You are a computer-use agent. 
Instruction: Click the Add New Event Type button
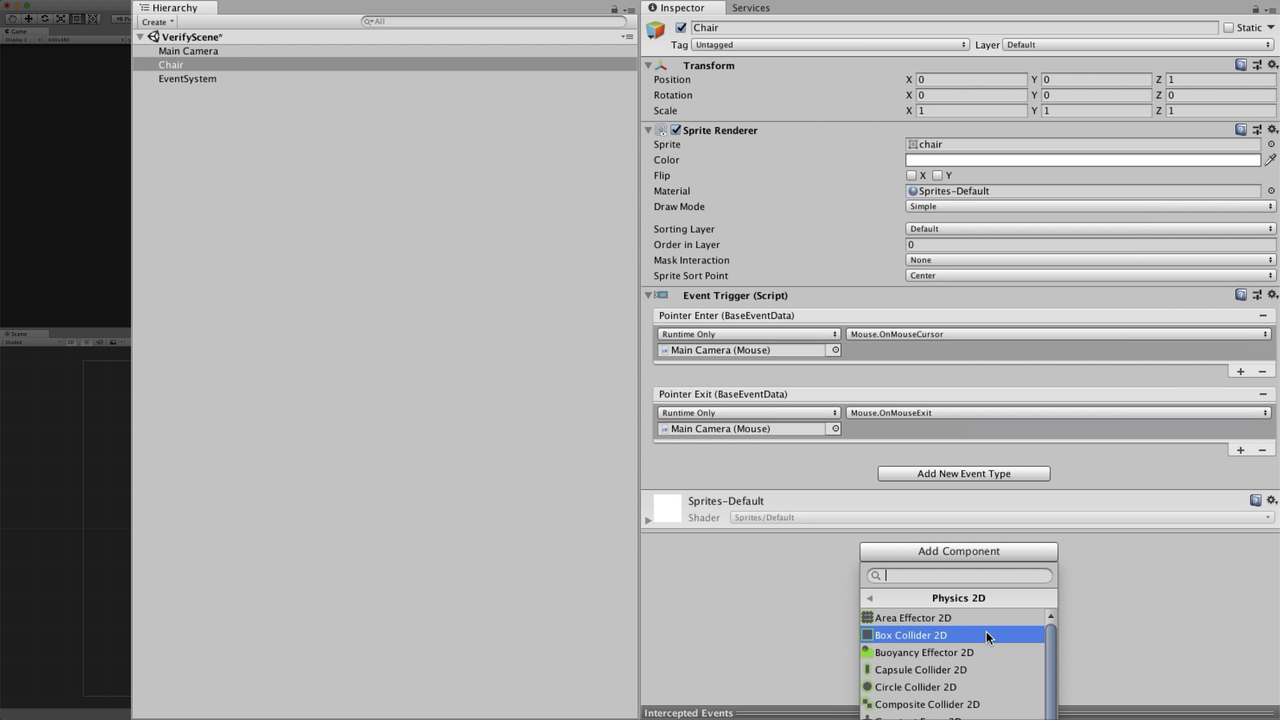[963, 474]
